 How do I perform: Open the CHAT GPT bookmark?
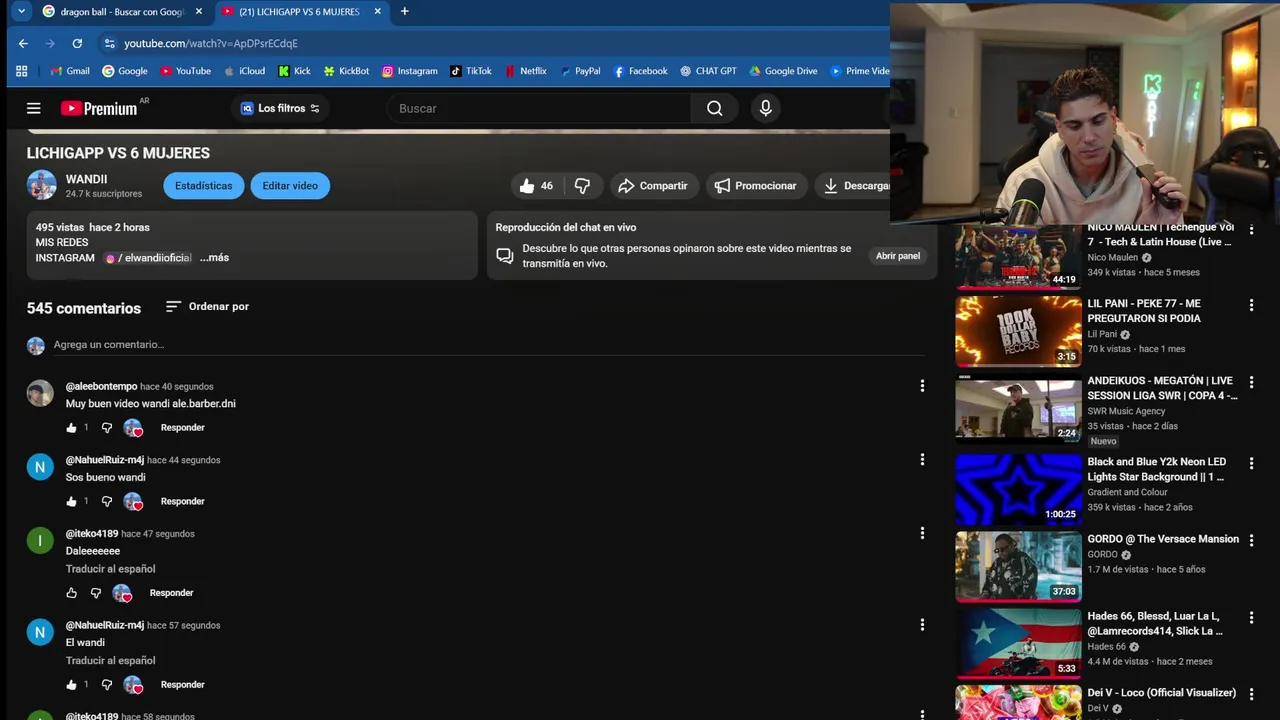click(708, 71)
